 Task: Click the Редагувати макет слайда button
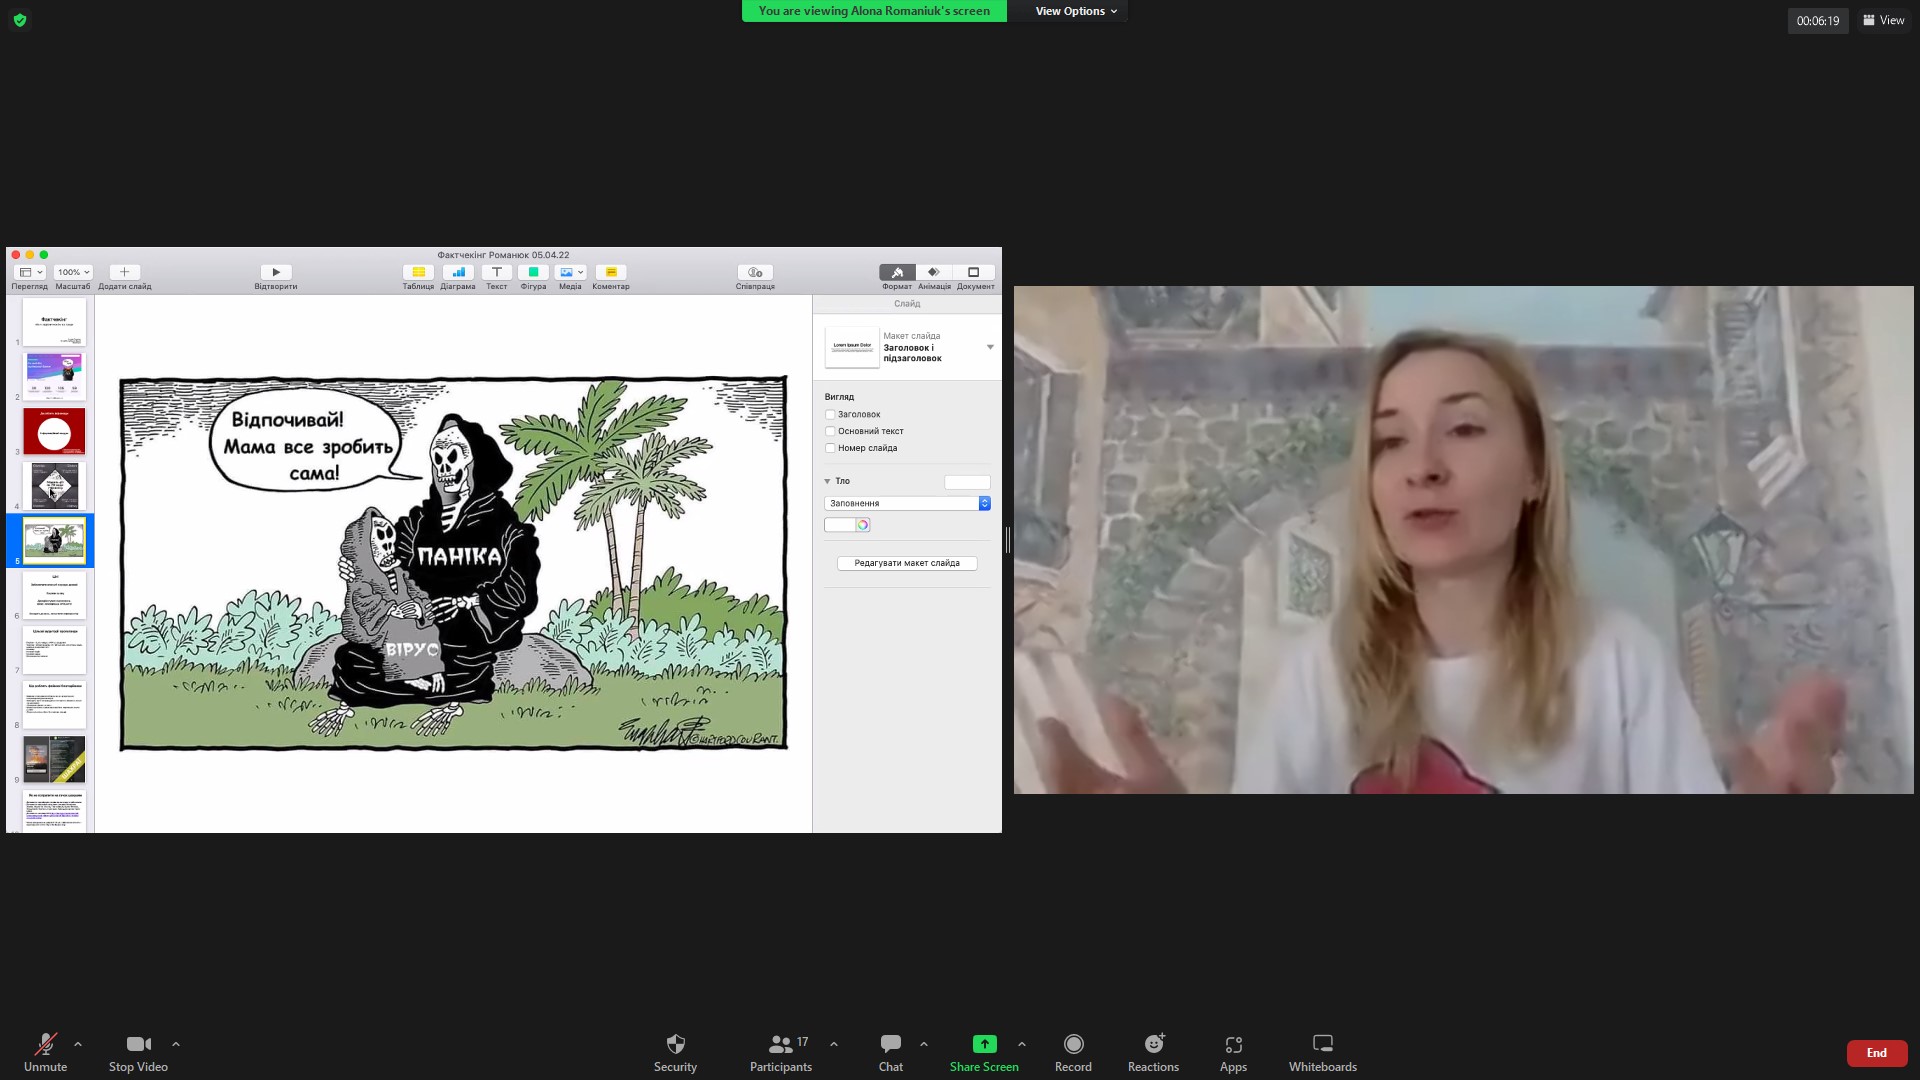tap(907, 563)
